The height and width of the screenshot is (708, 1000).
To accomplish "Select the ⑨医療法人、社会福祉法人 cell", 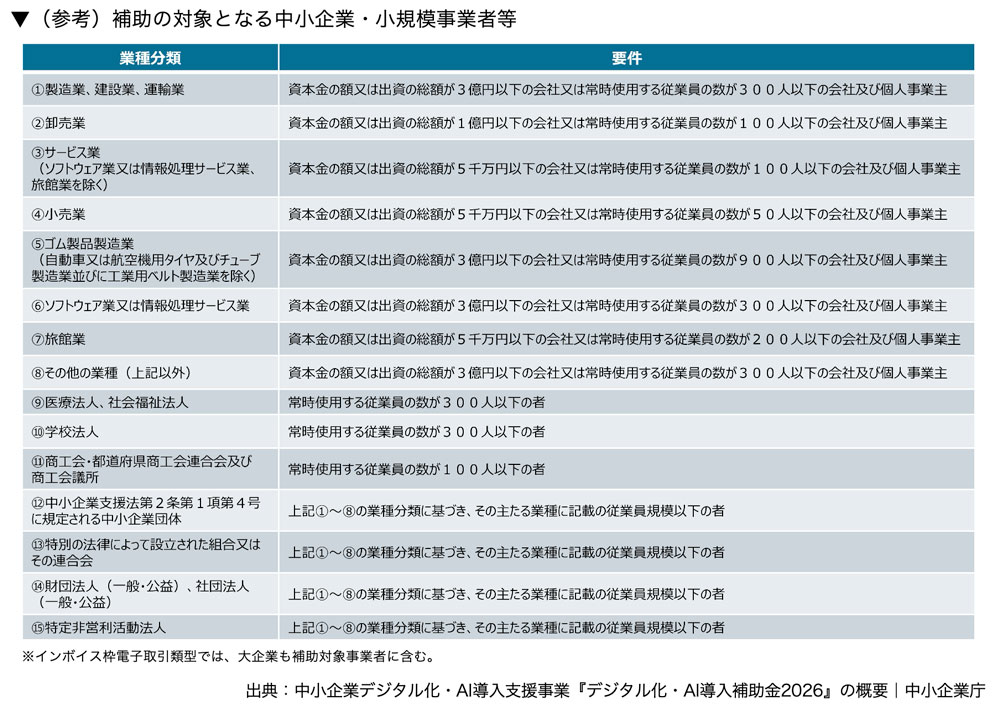I will tap(151, 402).
